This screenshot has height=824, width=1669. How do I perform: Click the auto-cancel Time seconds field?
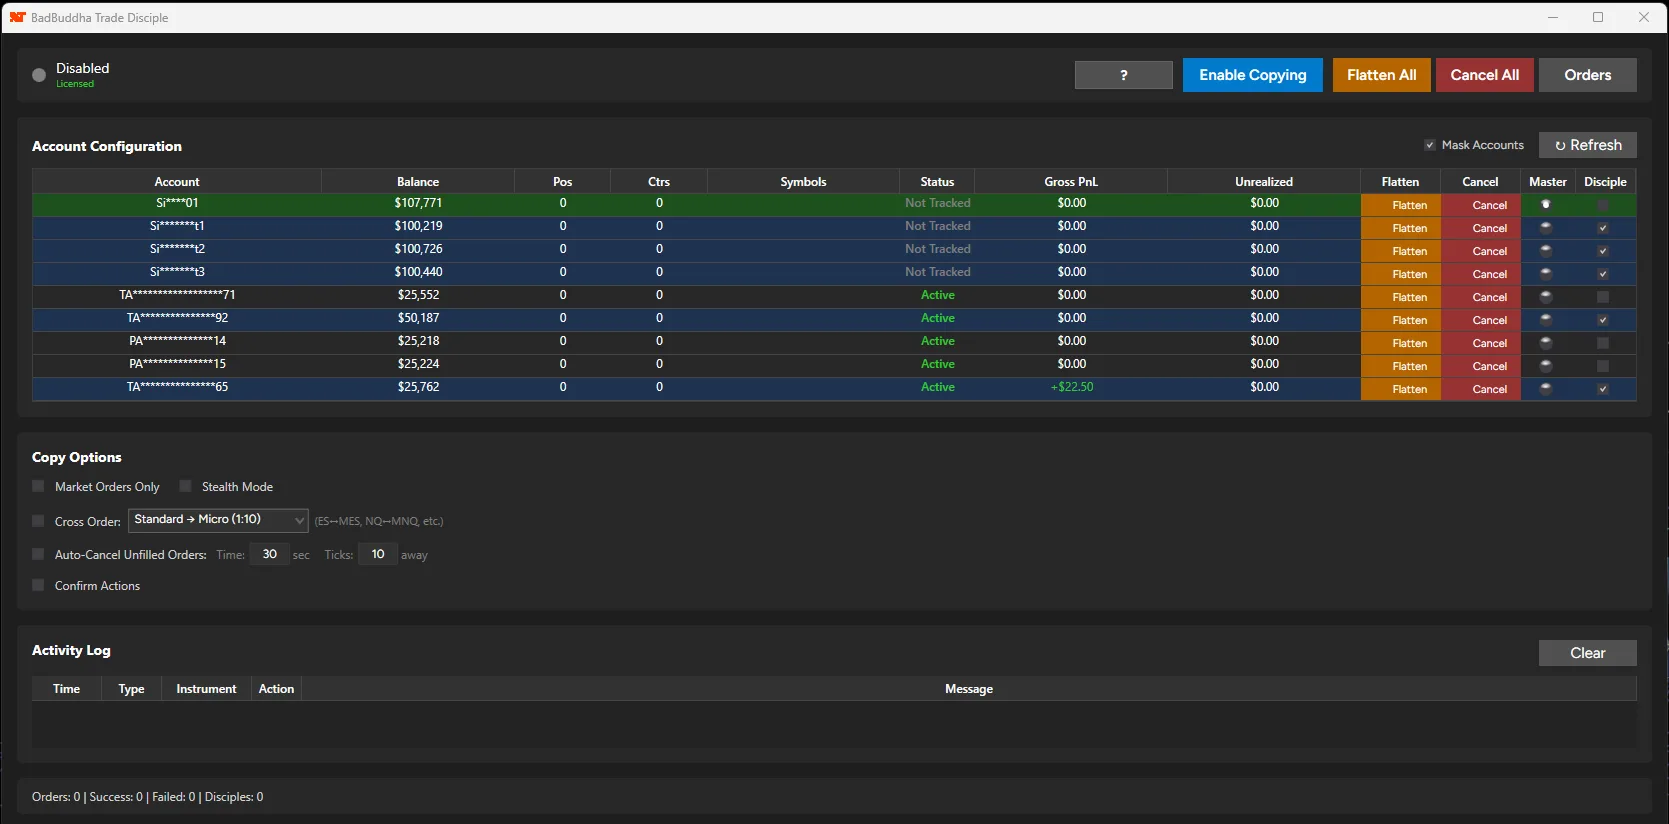[x=269, y=554]
